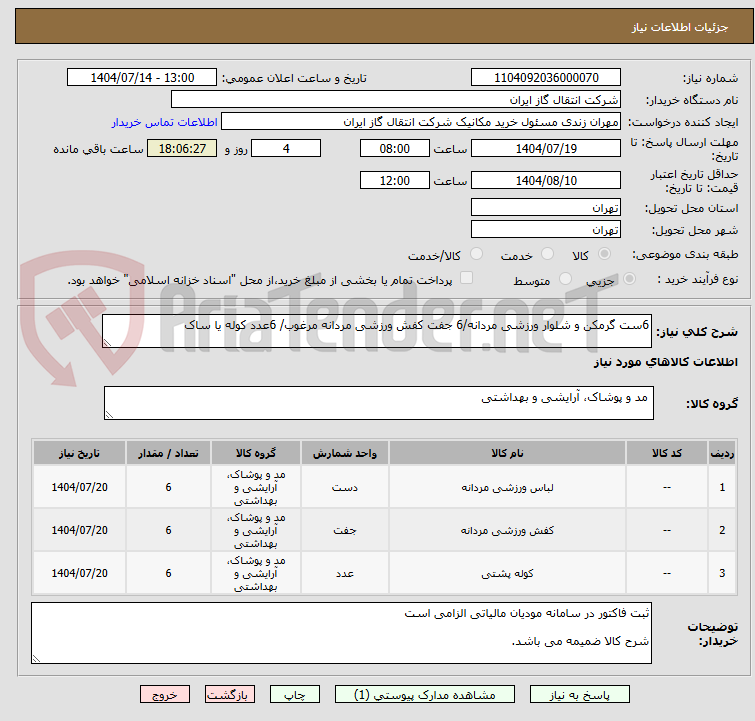Click the 'شهر محل تحویل' field

click(545, 230)
